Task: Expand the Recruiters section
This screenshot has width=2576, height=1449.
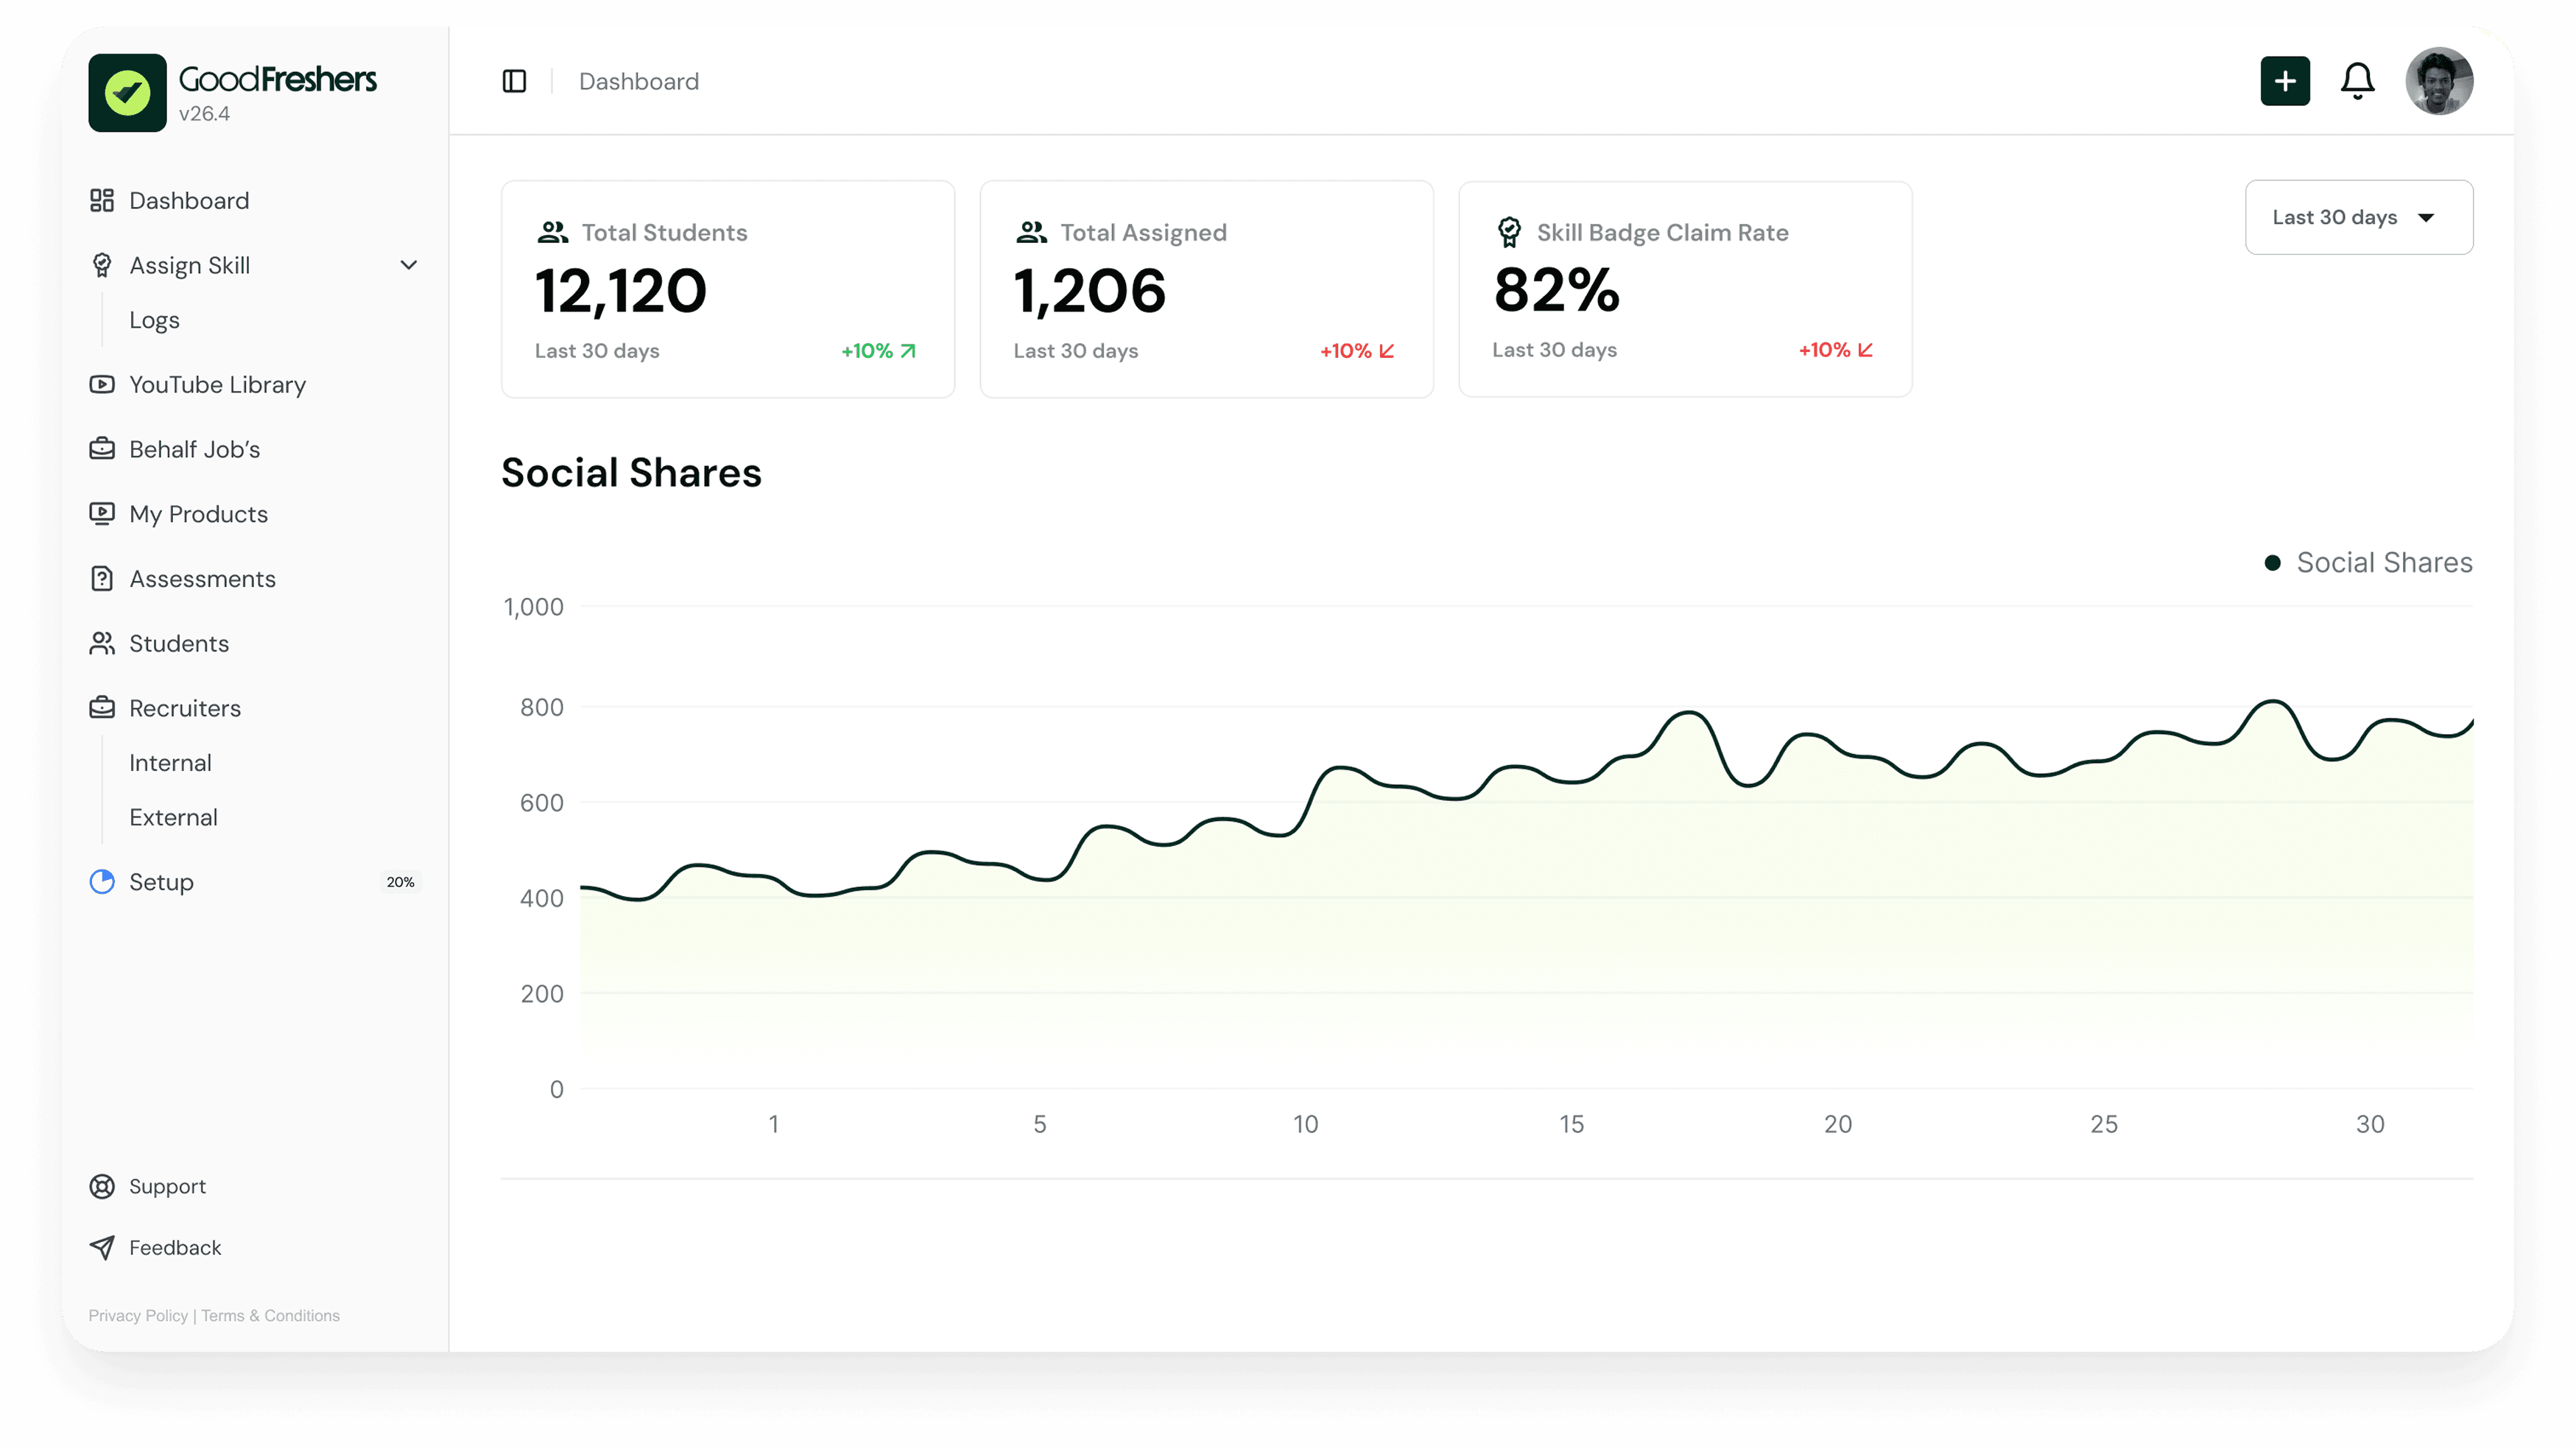Action: pyautogui.click(x=185, y=708)
